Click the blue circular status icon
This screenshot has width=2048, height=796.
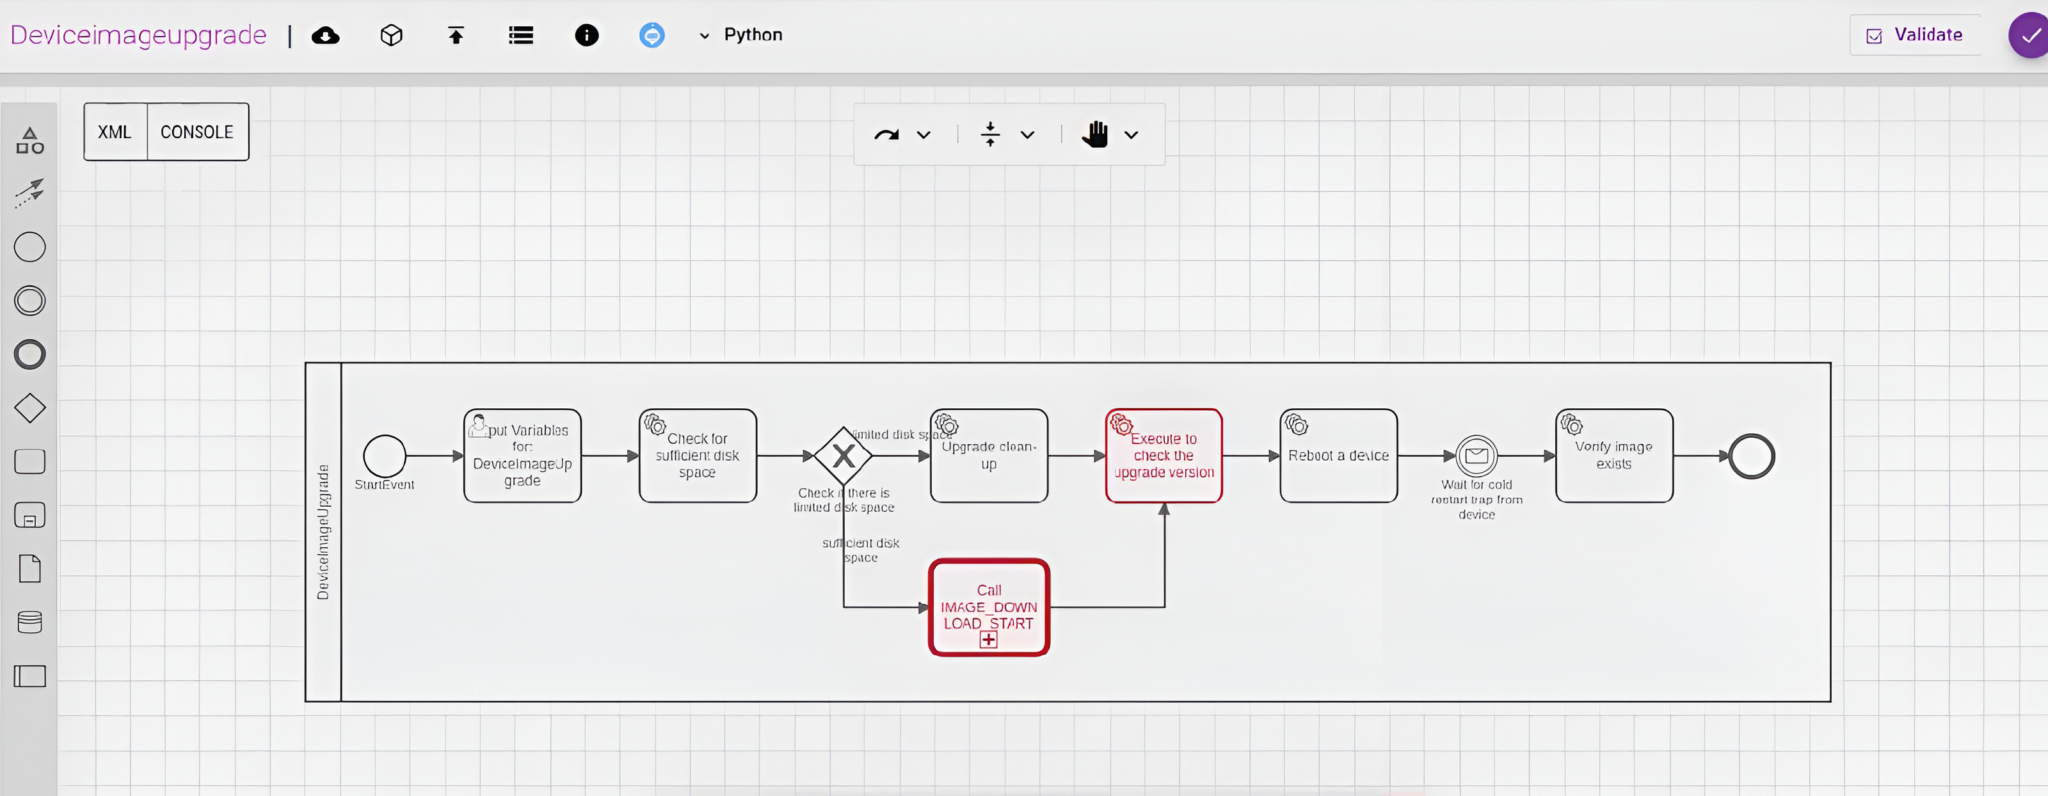point(652,36)
